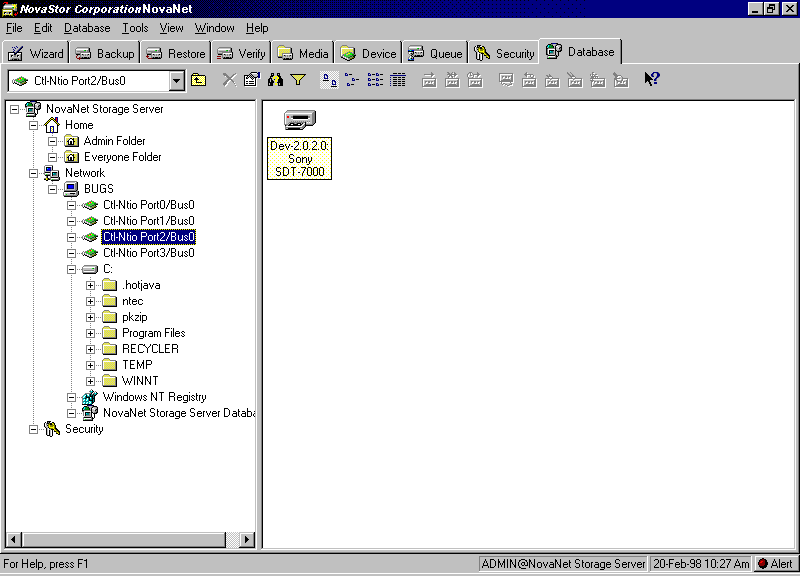
Task: Open the Tools menu
Action: click(135, 28)
